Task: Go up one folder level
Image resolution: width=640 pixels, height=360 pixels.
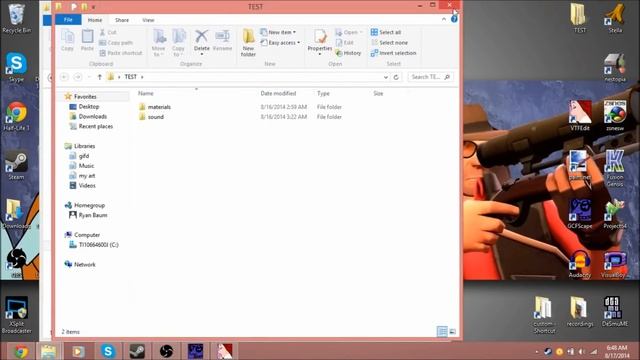Action: point(99,77)
